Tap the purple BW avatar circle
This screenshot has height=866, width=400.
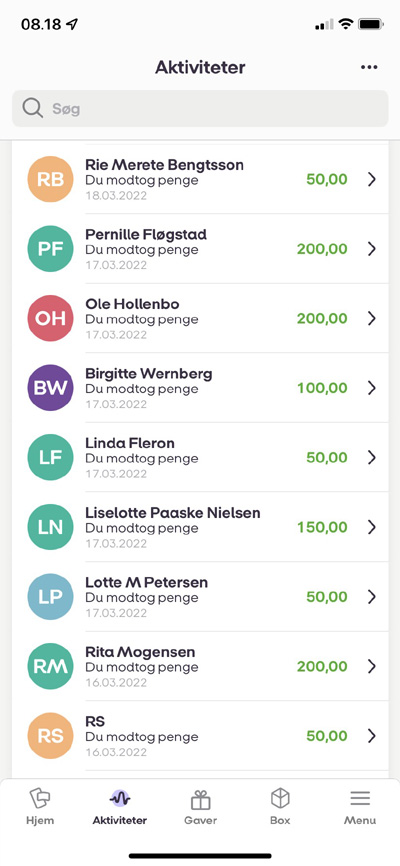[x=50, y=388]
